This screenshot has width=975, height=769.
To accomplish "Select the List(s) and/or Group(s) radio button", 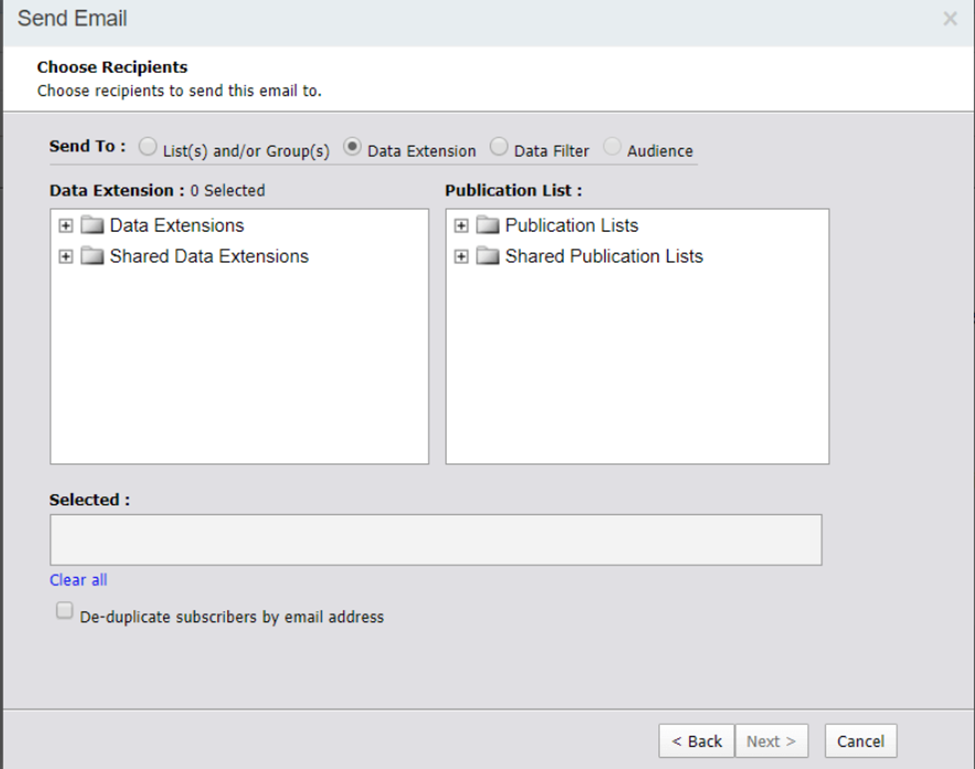I will click(148, 148).
